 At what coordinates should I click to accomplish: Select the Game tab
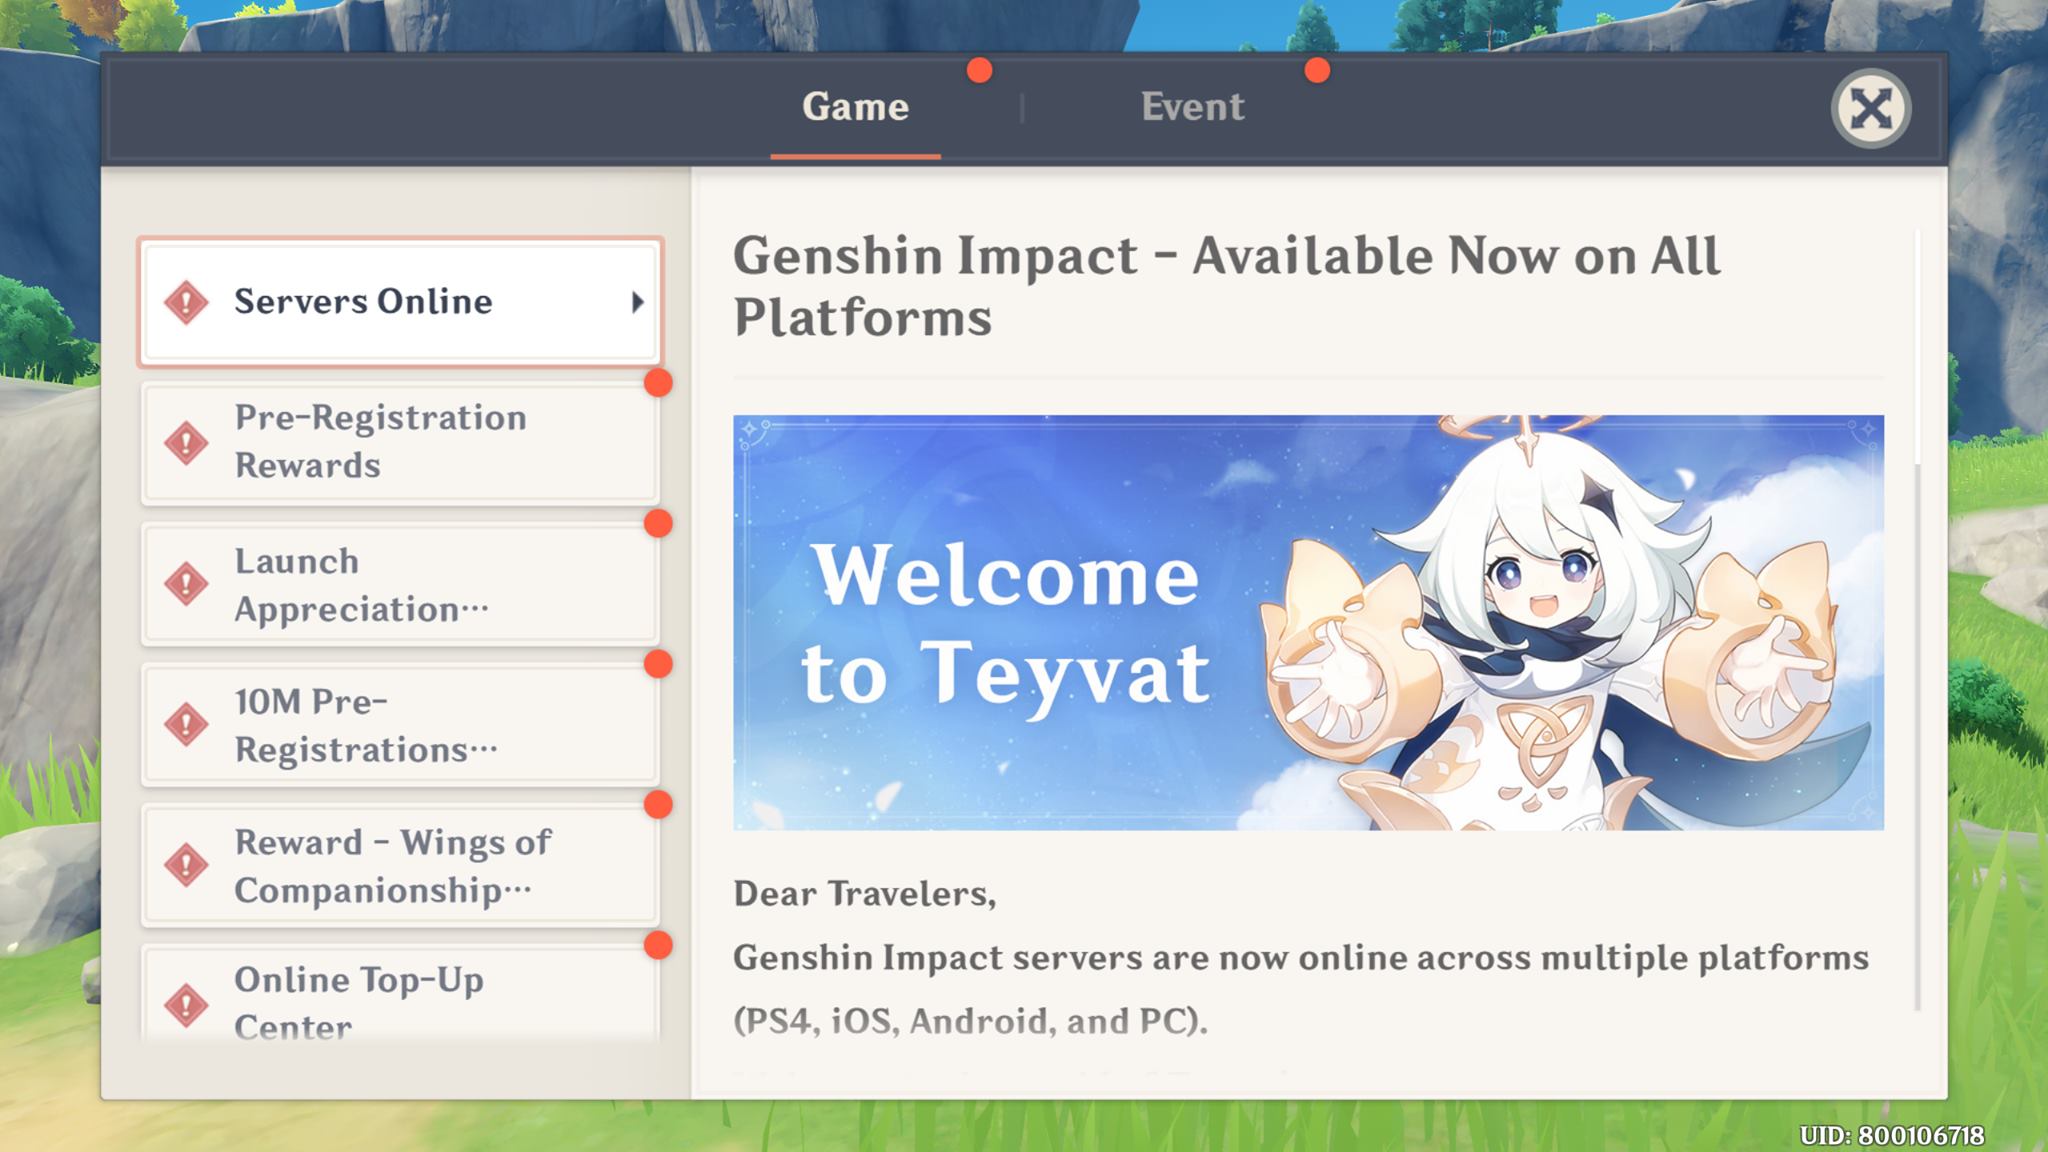[x=855, y=107]
